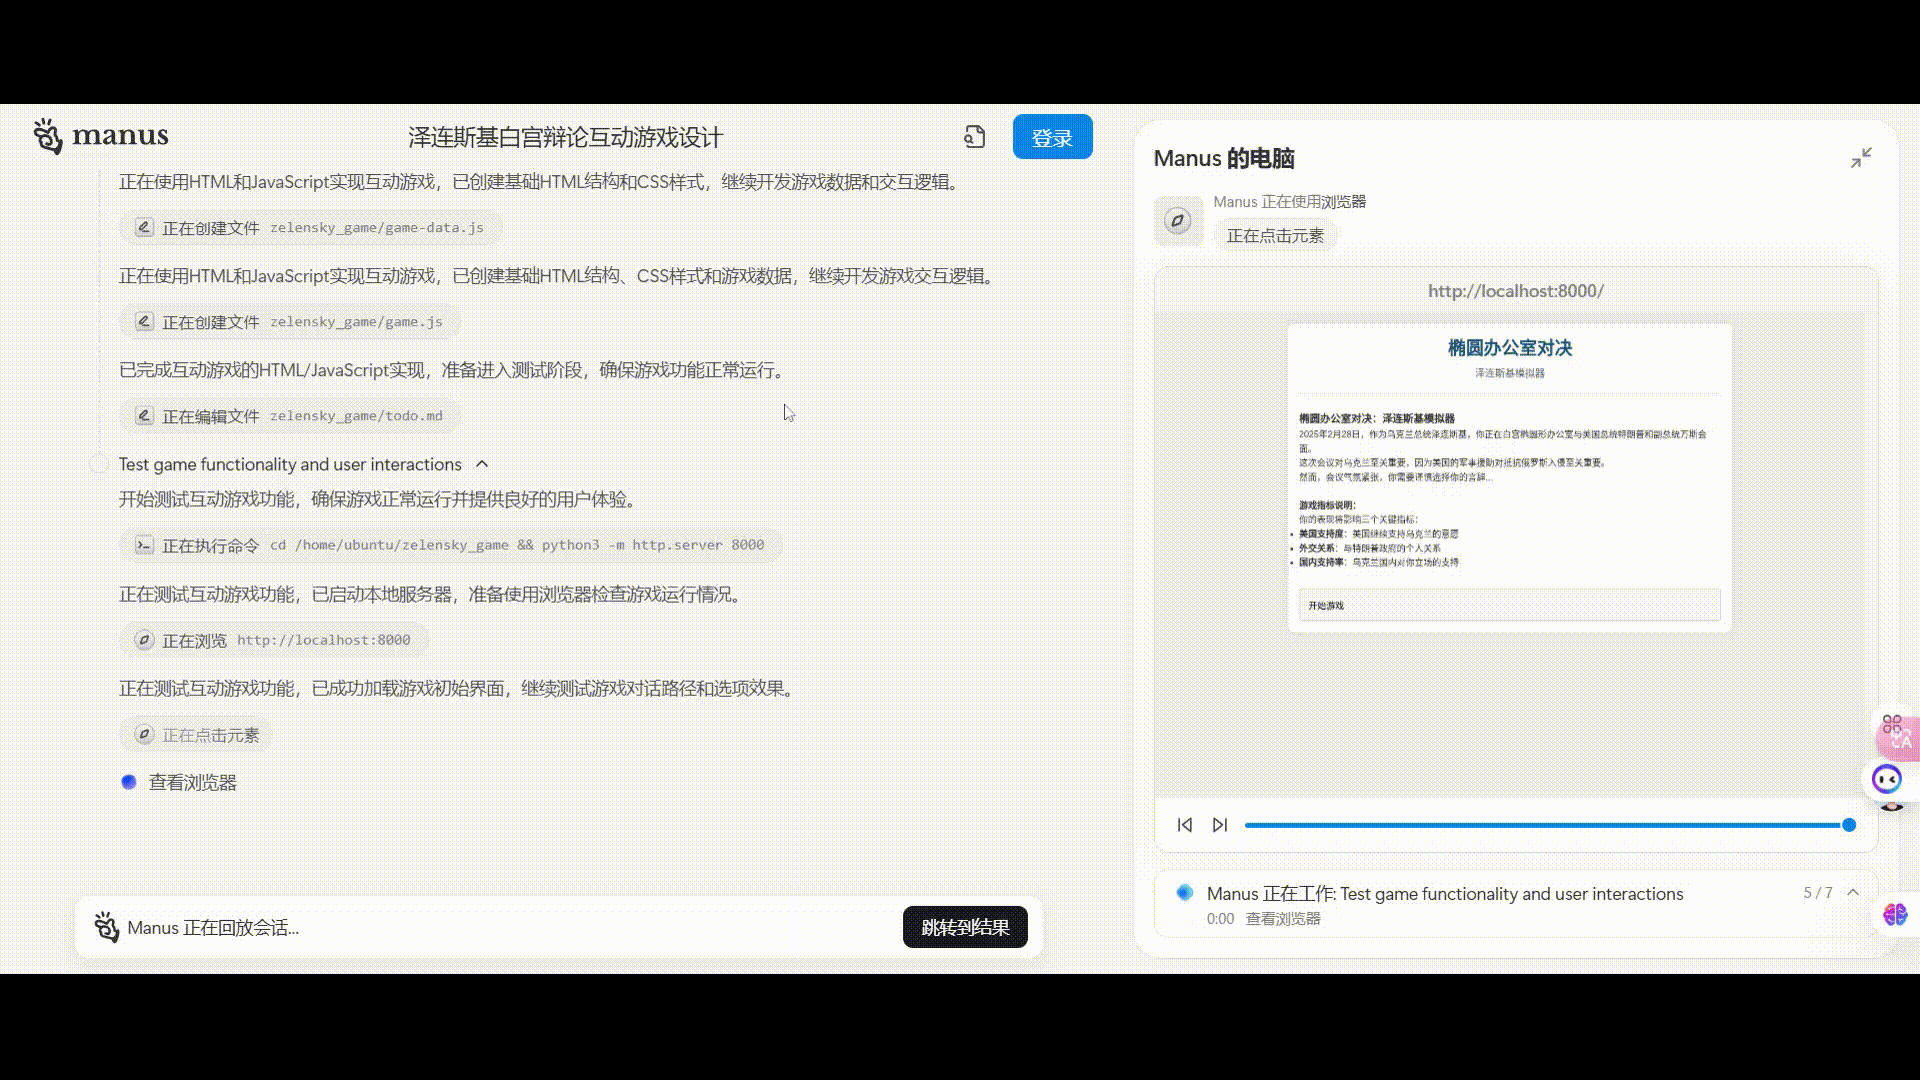1920x1080 pixels.
Task: Click the Manus logo icon
Action: click(47, 135)
